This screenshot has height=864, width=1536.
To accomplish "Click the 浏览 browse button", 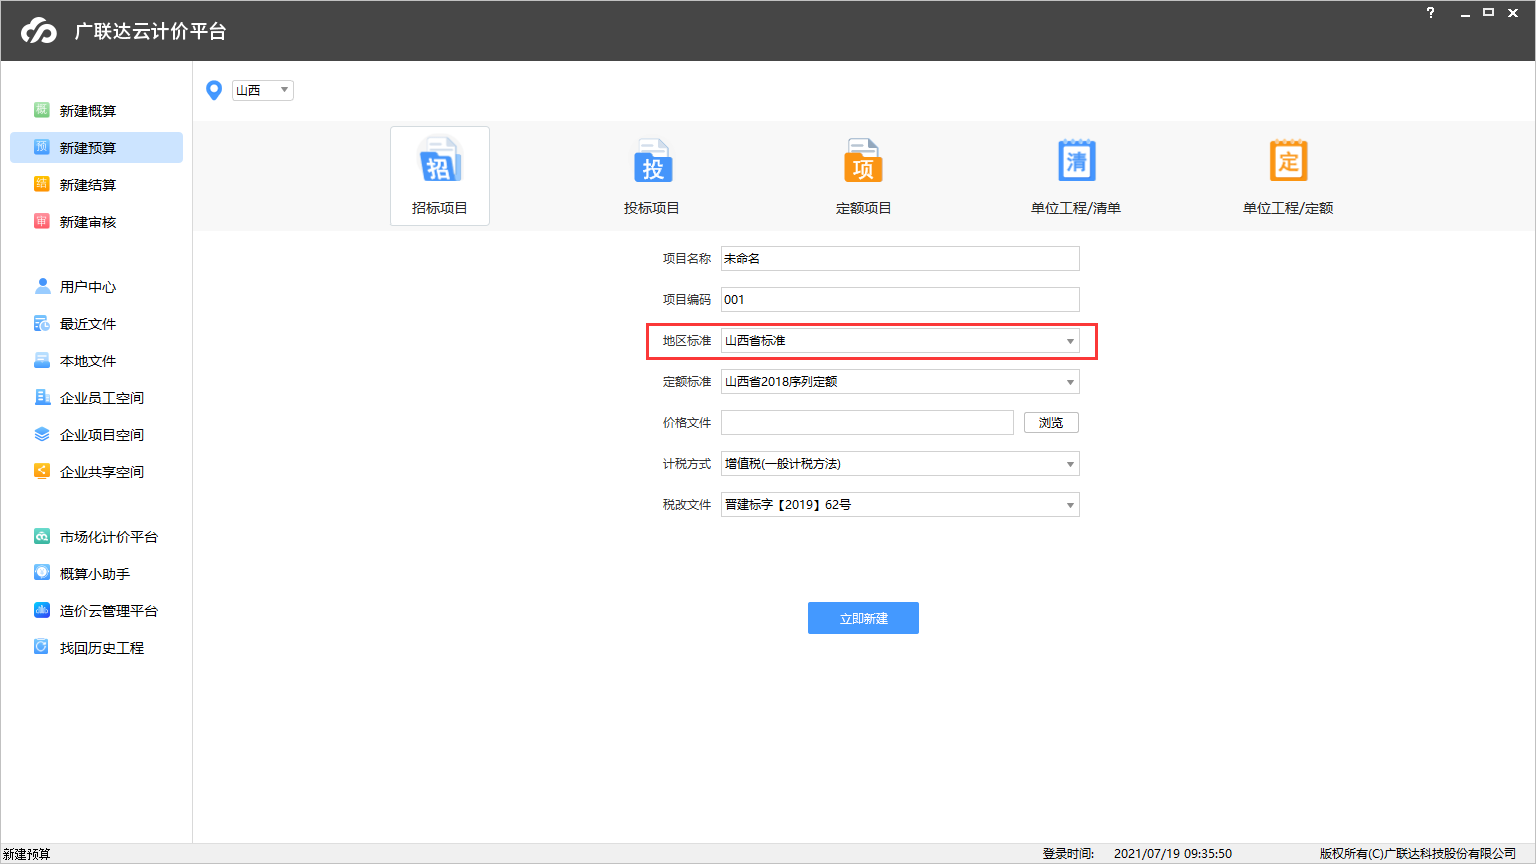I will (x=1051, y=423).
